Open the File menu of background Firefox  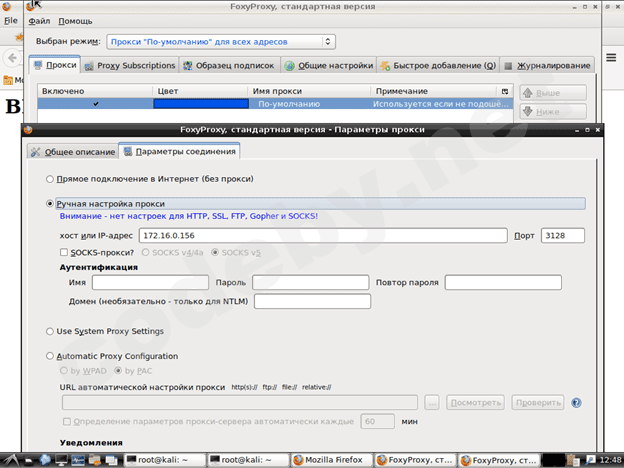[x=11, y=21]
